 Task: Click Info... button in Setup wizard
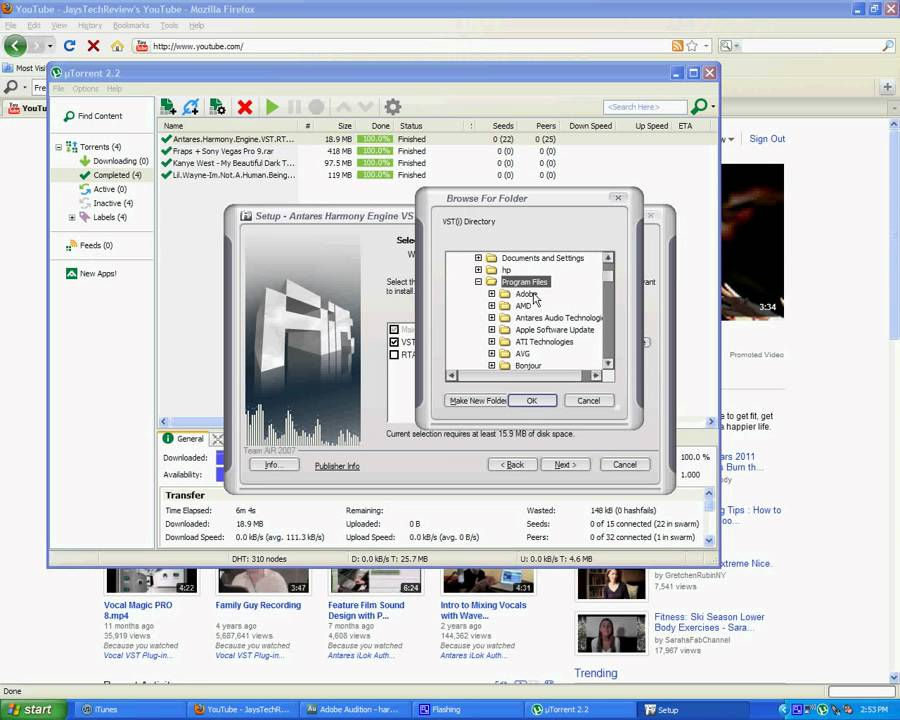coord(274,464)
